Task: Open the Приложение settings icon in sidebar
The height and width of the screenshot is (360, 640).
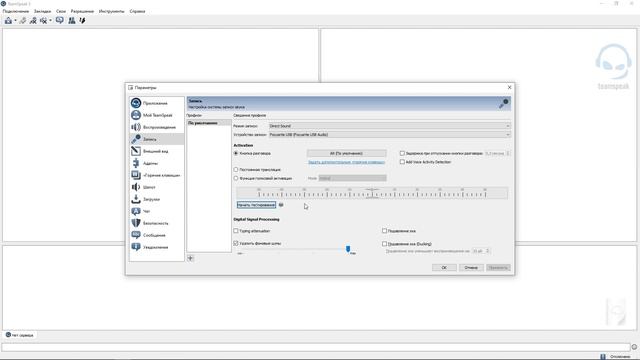Action: click(x=136, y=103)
